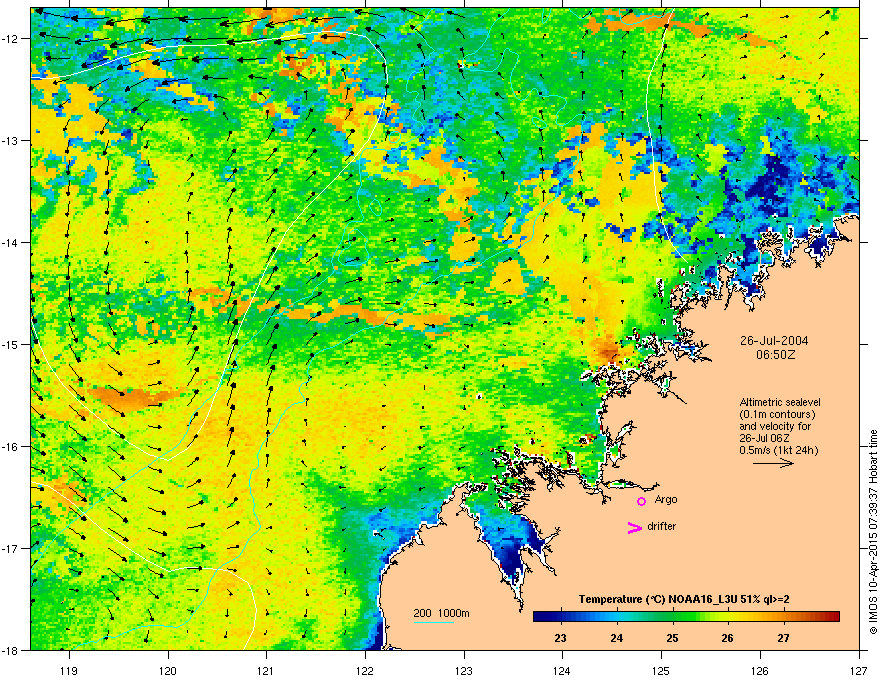
Task: Click the 'Altimetric sealevel' caption line
Action: [x=780, y=402]
